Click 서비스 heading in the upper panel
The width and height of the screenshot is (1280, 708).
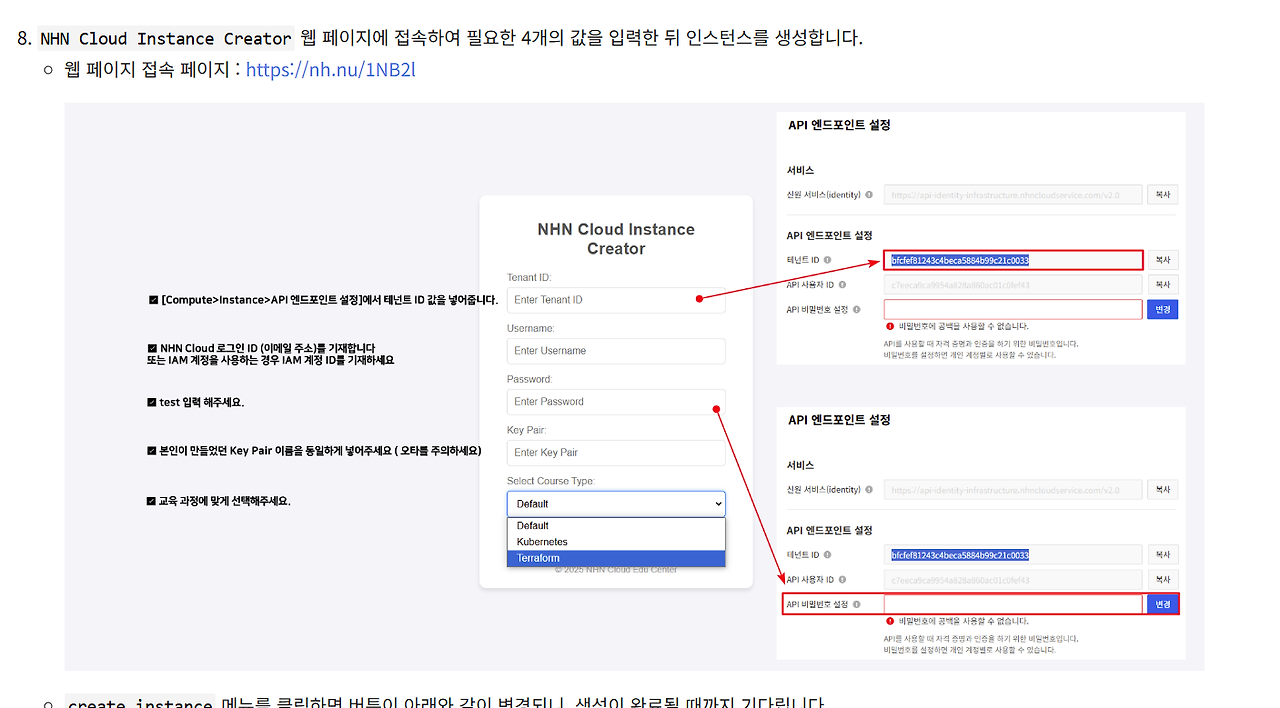pos(800,171)
